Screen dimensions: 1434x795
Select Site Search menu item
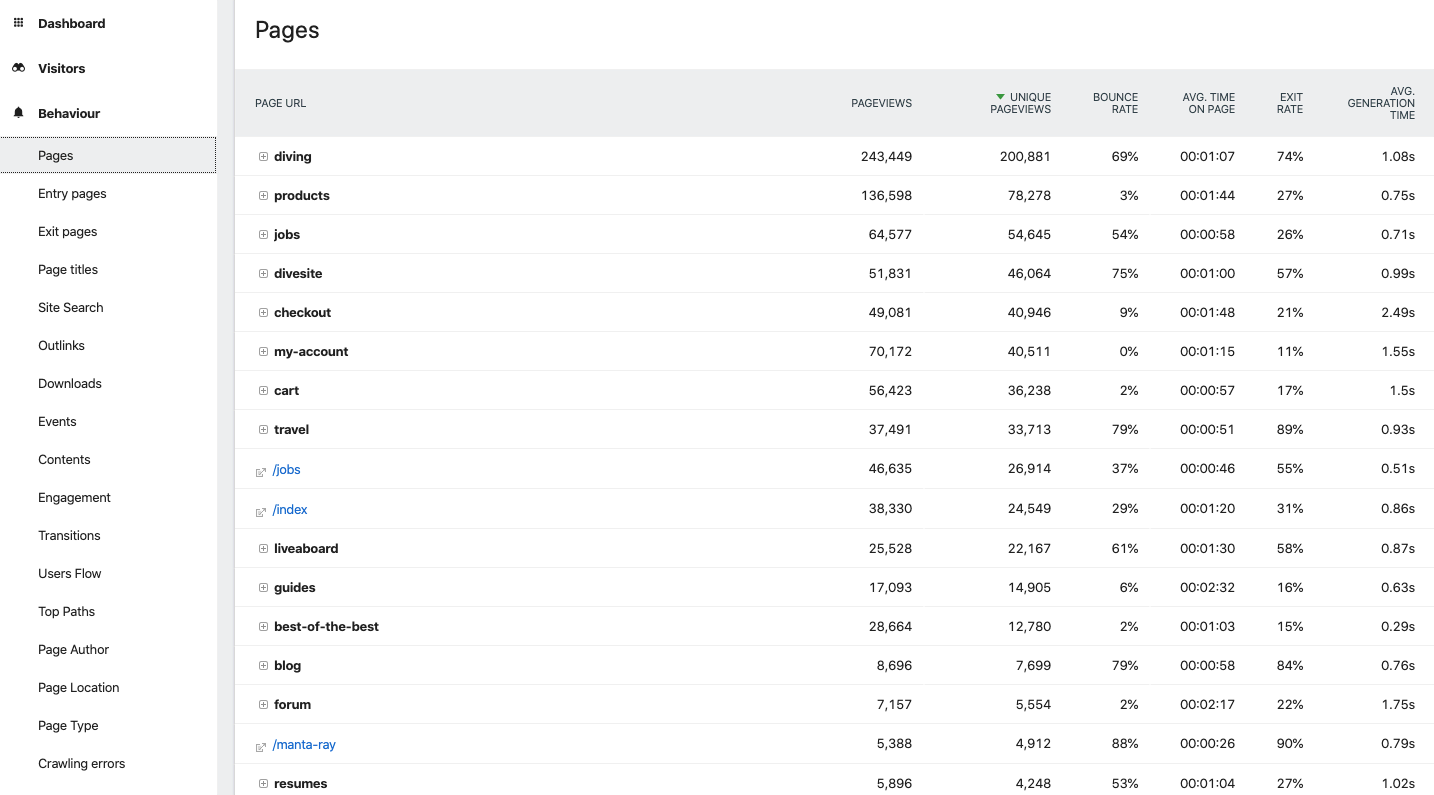[x=70, y=308]
